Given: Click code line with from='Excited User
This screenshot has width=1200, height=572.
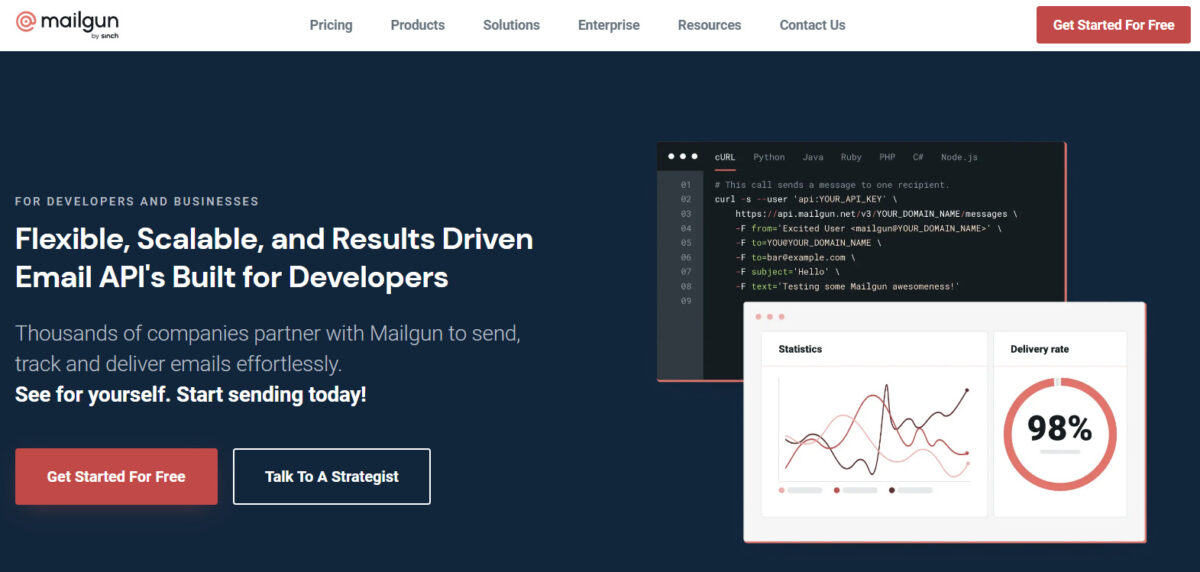Looking at the screenshot, I should [868, 228].
